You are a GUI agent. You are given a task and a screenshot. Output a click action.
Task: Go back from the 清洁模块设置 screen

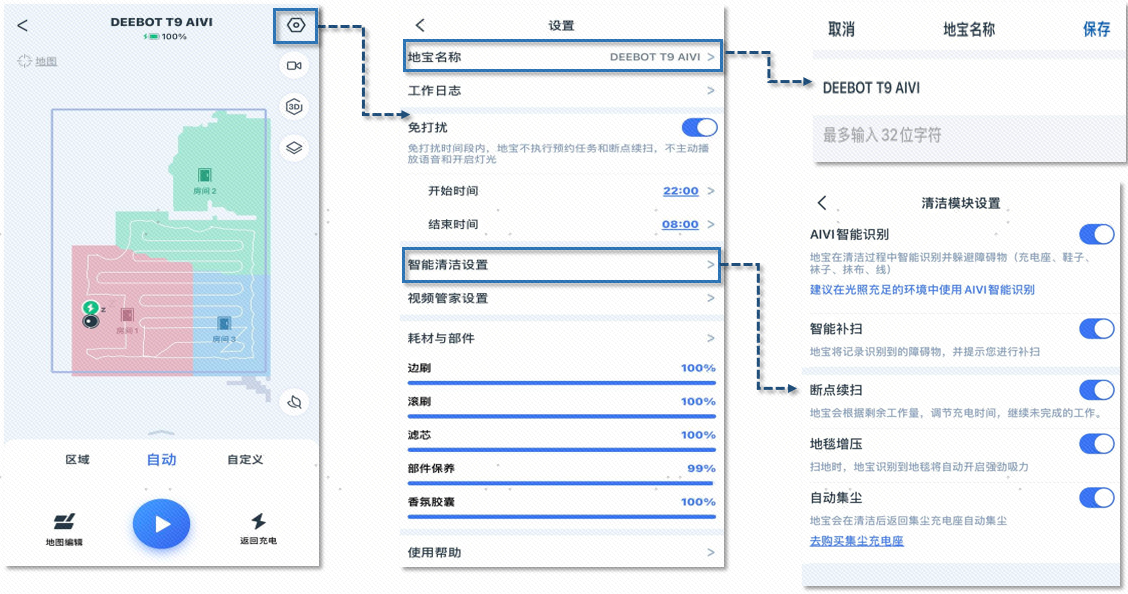822,203
